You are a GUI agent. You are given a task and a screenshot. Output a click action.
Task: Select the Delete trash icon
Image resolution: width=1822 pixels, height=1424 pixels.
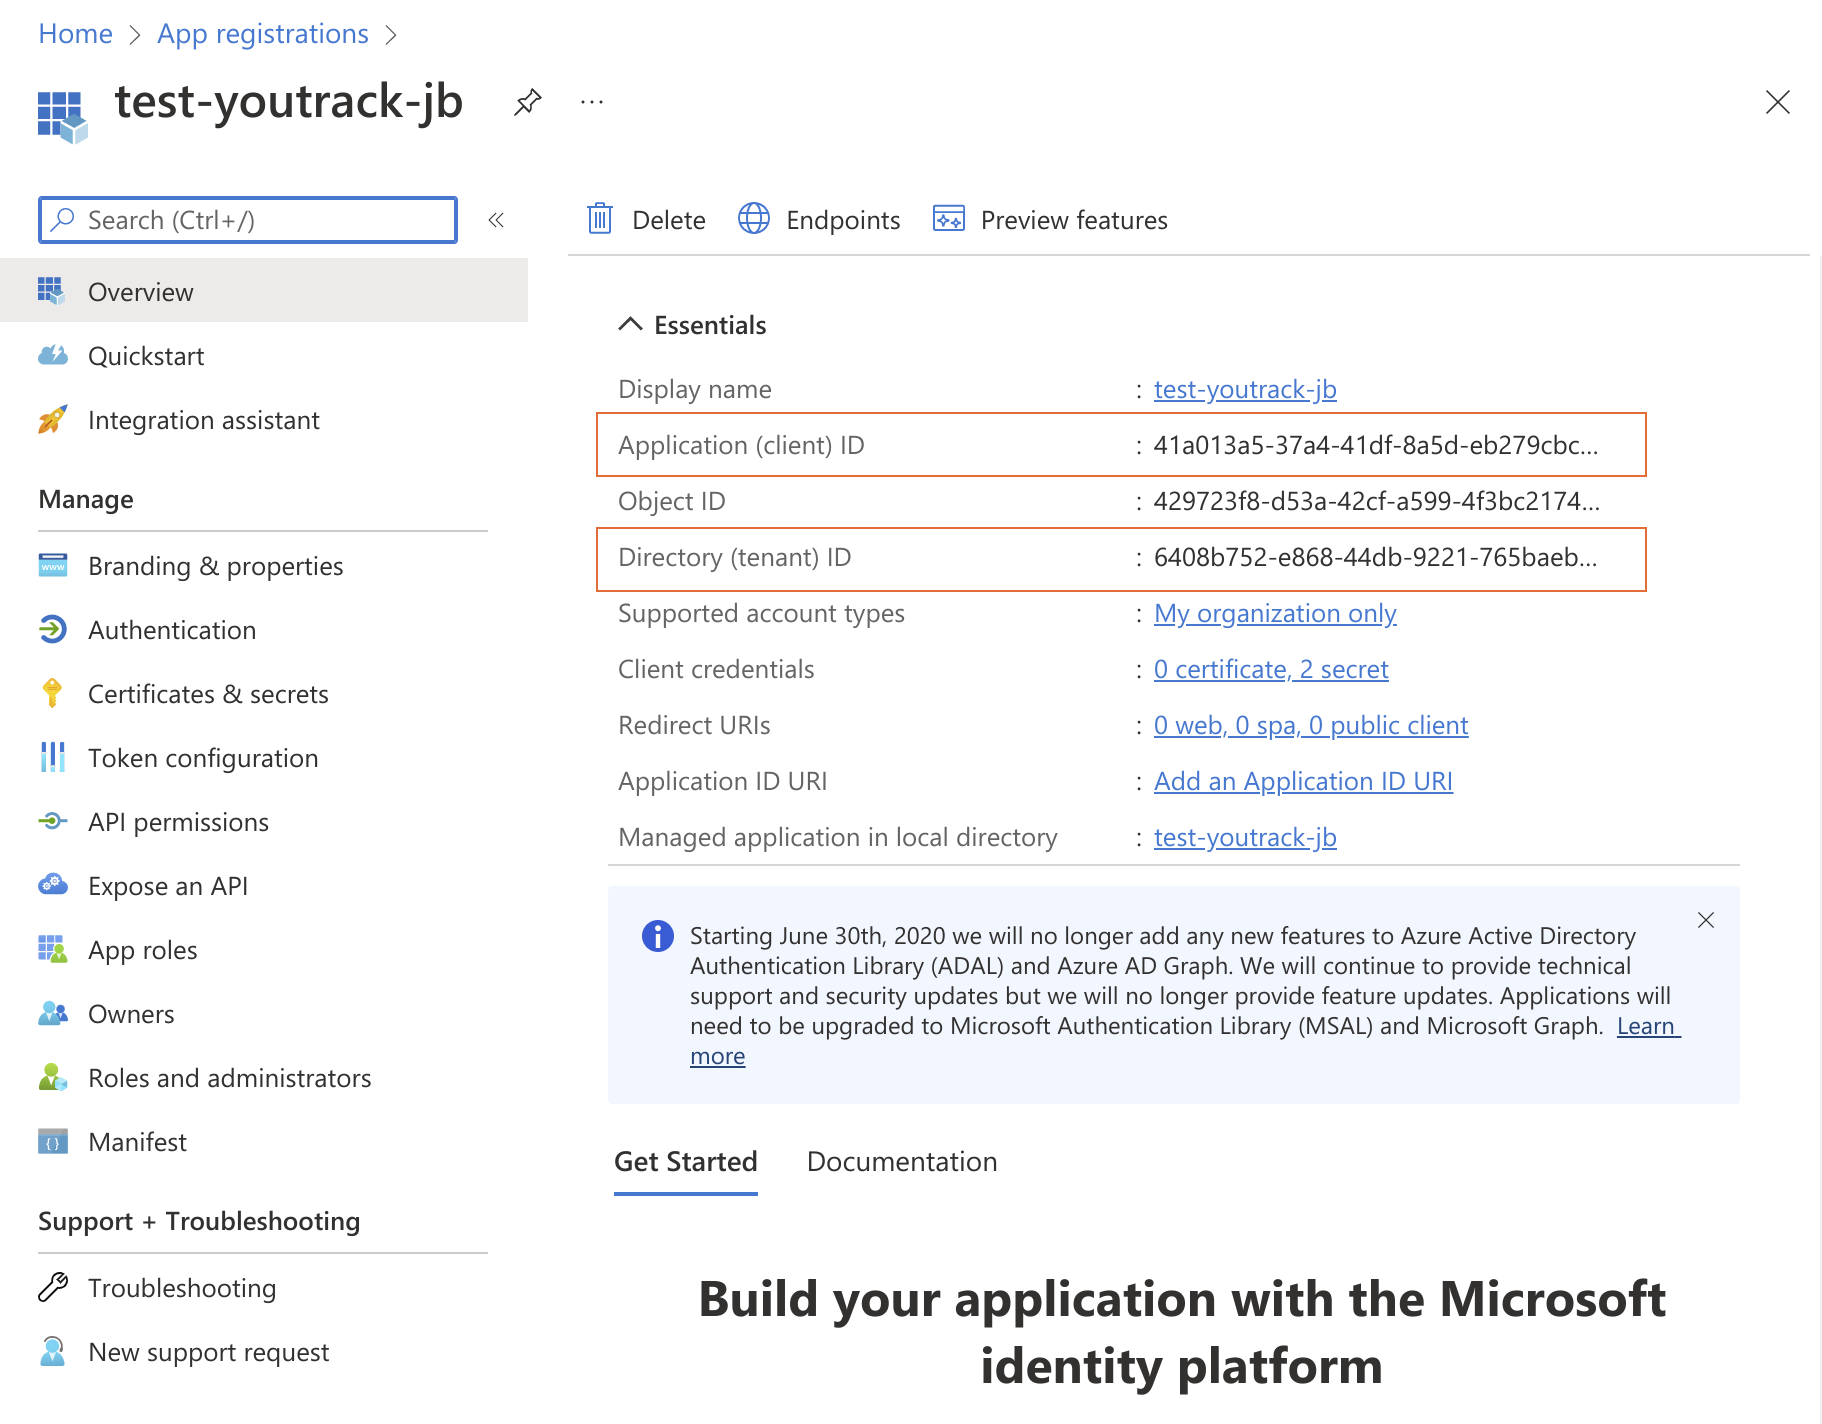point(600,219)
